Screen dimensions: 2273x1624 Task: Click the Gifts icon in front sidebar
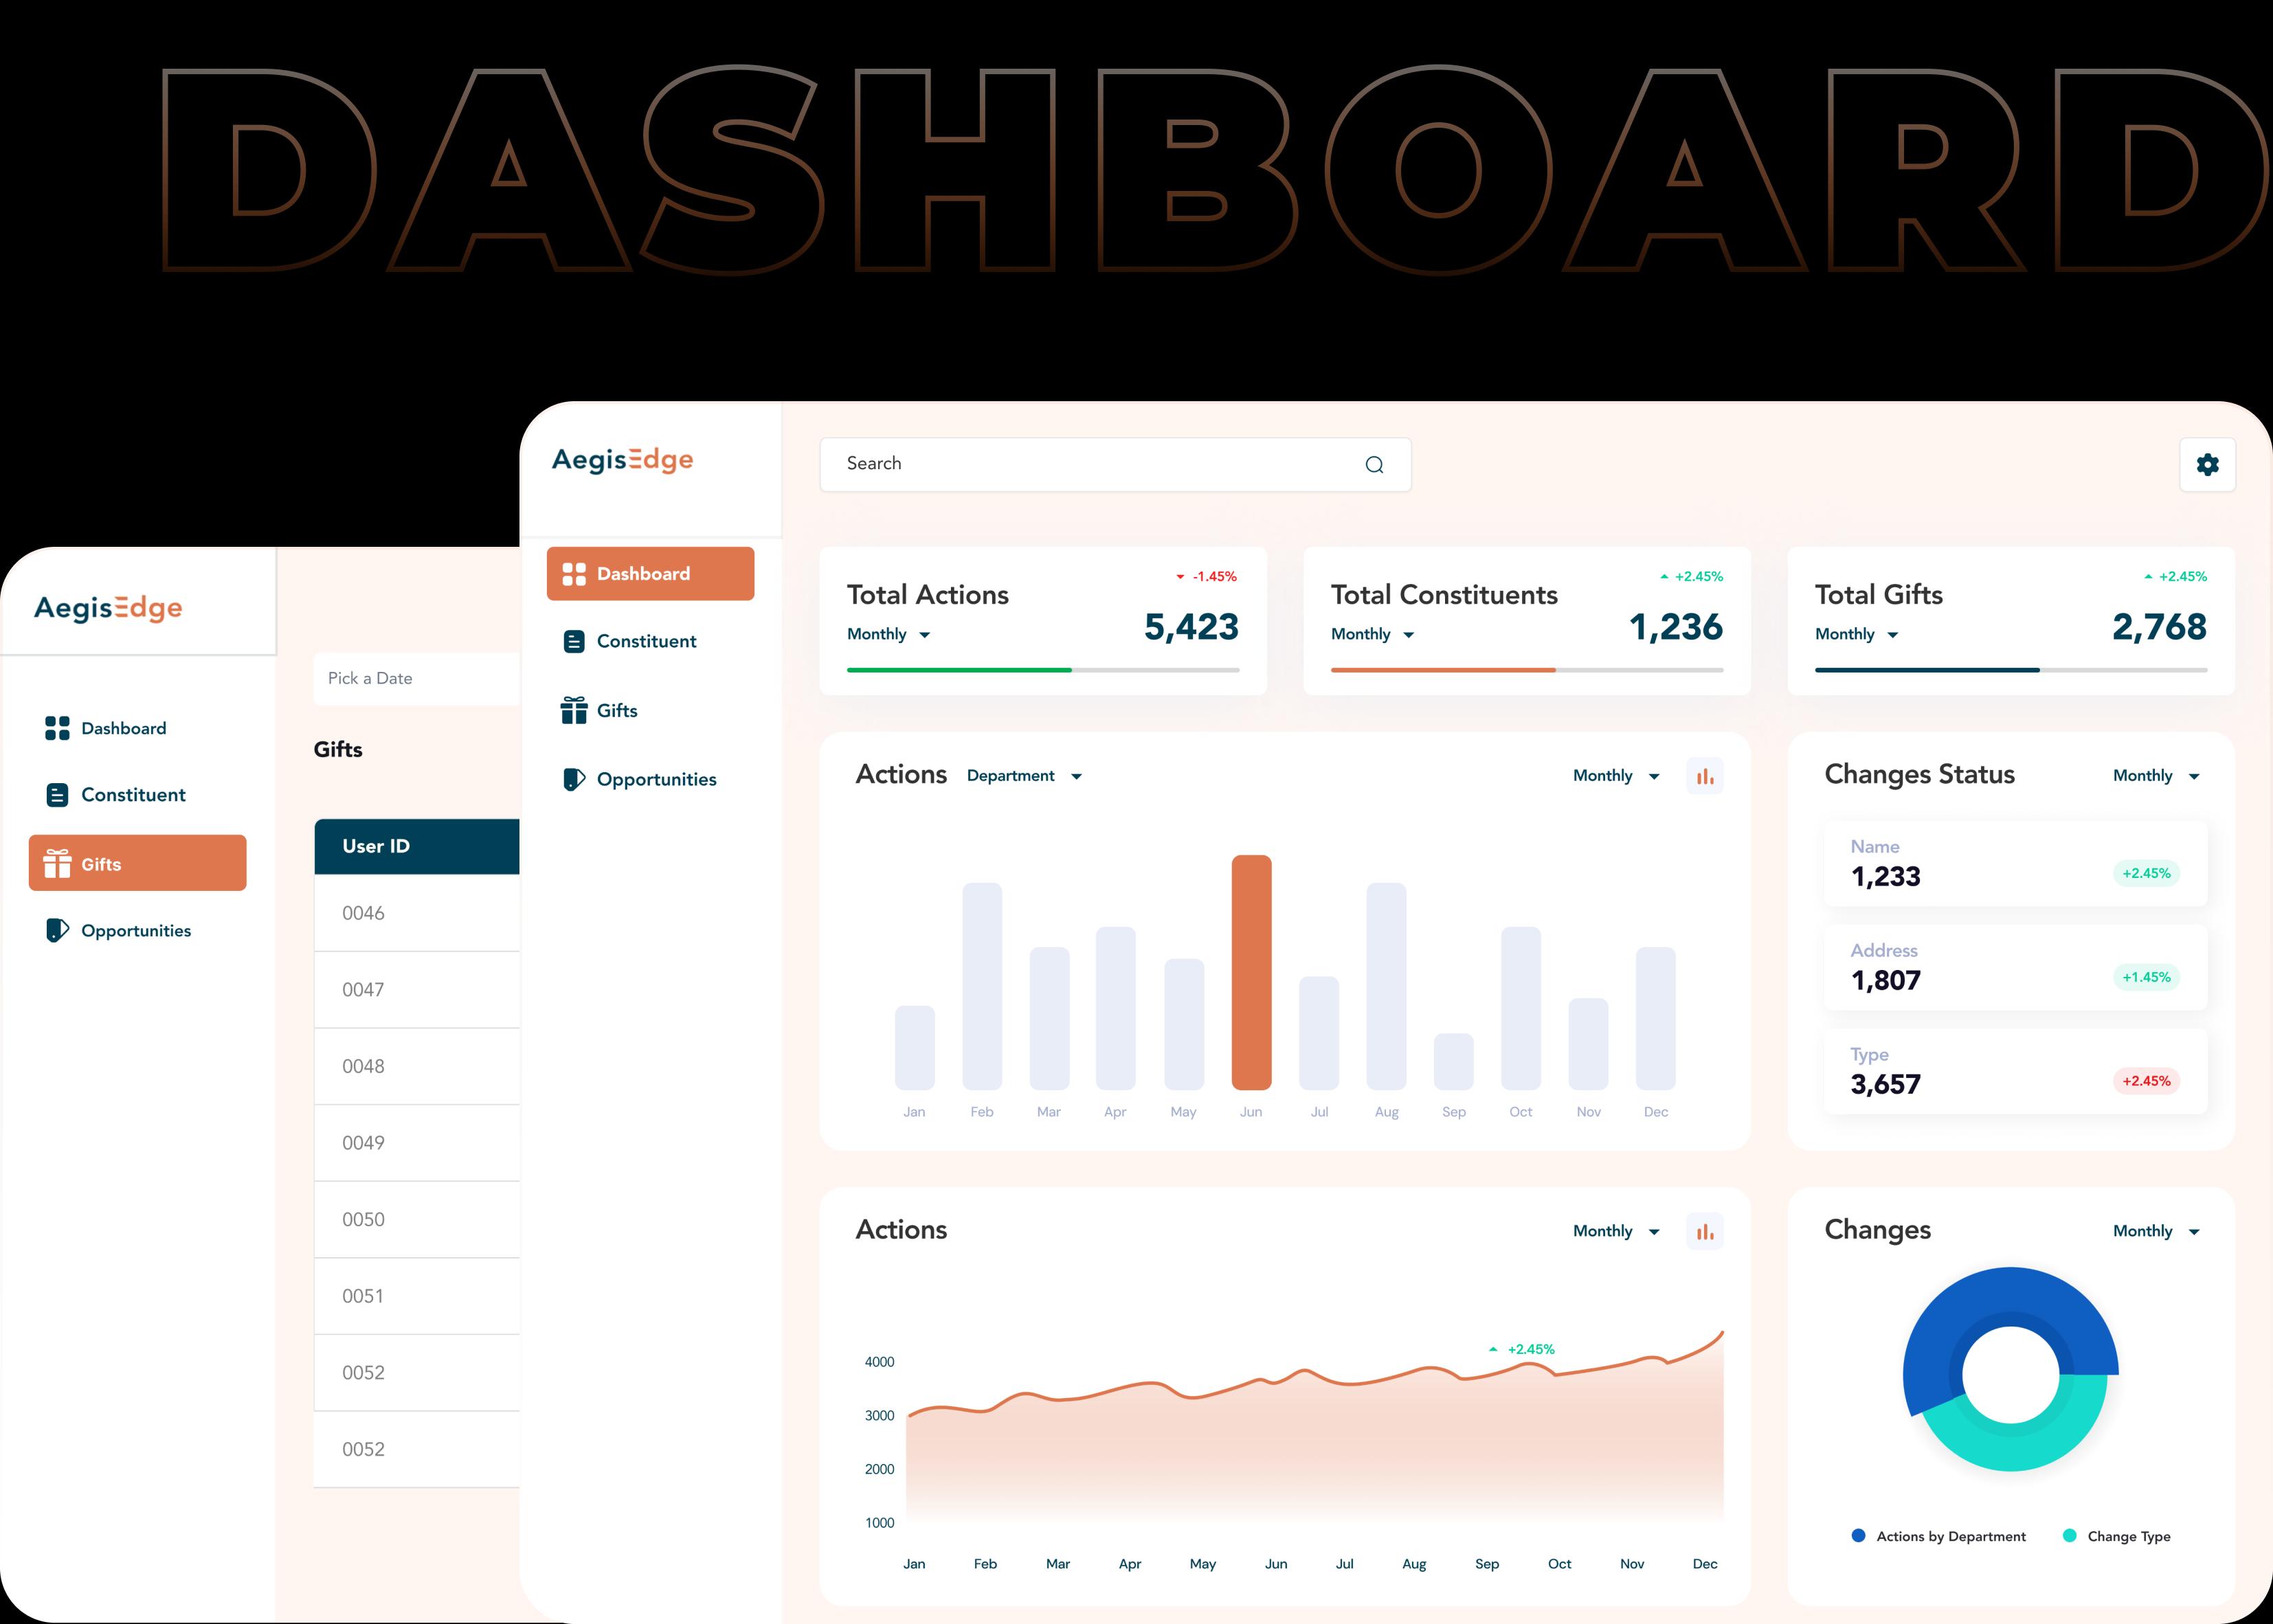click(574, 710)
